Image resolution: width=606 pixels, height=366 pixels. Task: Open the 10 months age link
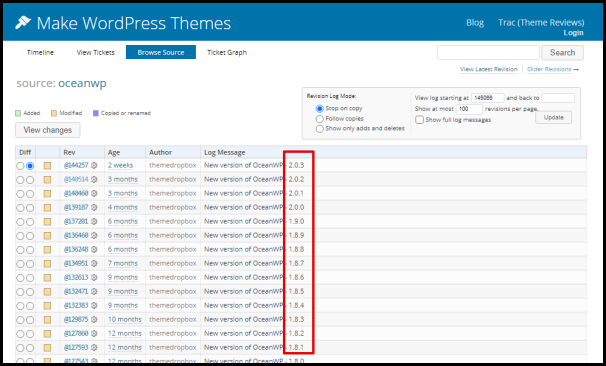pyautogui.click(x=125, y=320)
